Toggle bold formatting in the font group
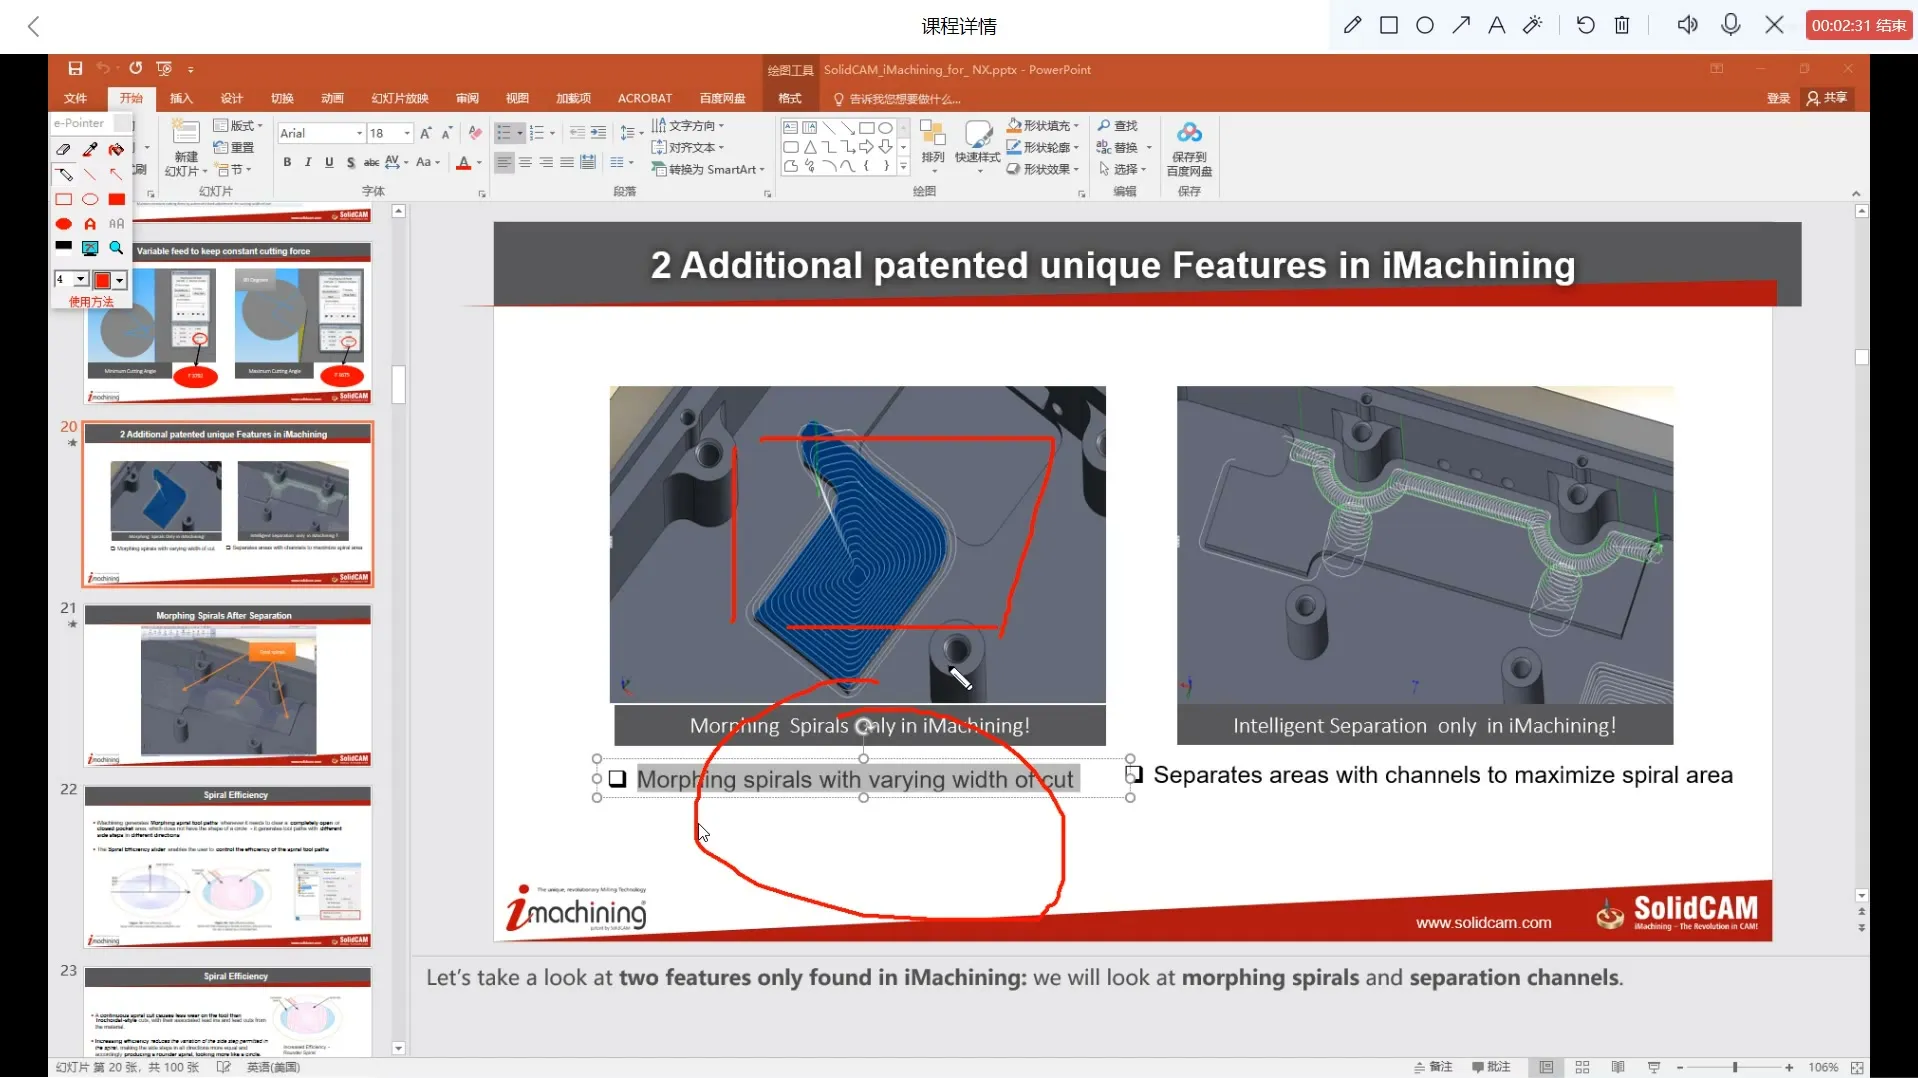The height and width of the screenshot is (1078, 1918). click(x=287, y=162)
